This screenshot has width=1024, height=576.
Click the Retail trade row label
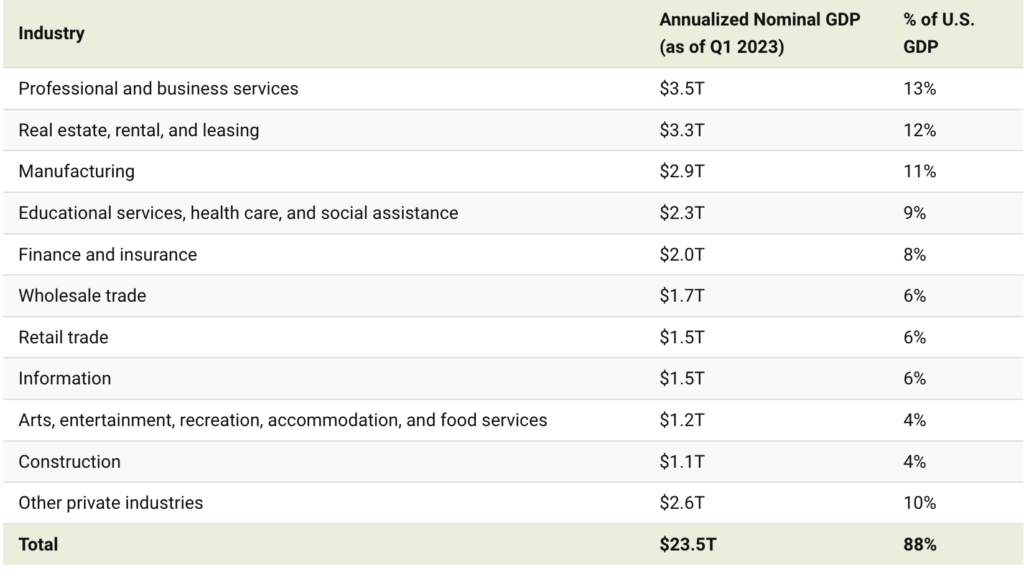pos(64,337)
